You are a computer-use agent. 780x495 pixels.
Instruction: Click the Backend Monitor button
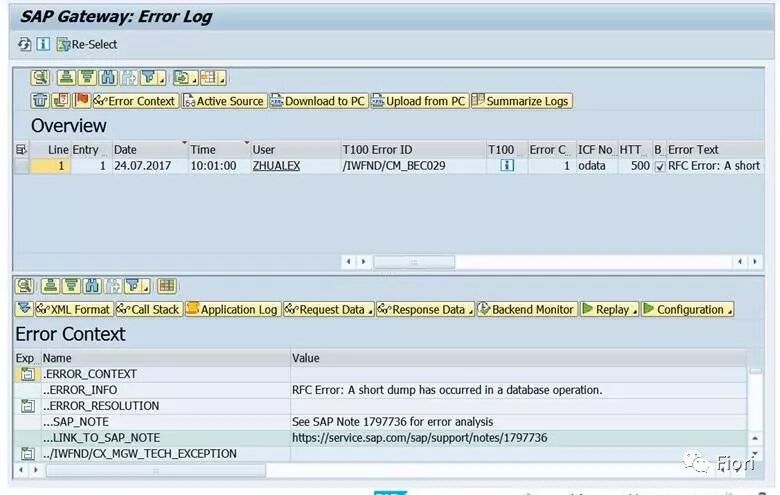coord(527,309)
